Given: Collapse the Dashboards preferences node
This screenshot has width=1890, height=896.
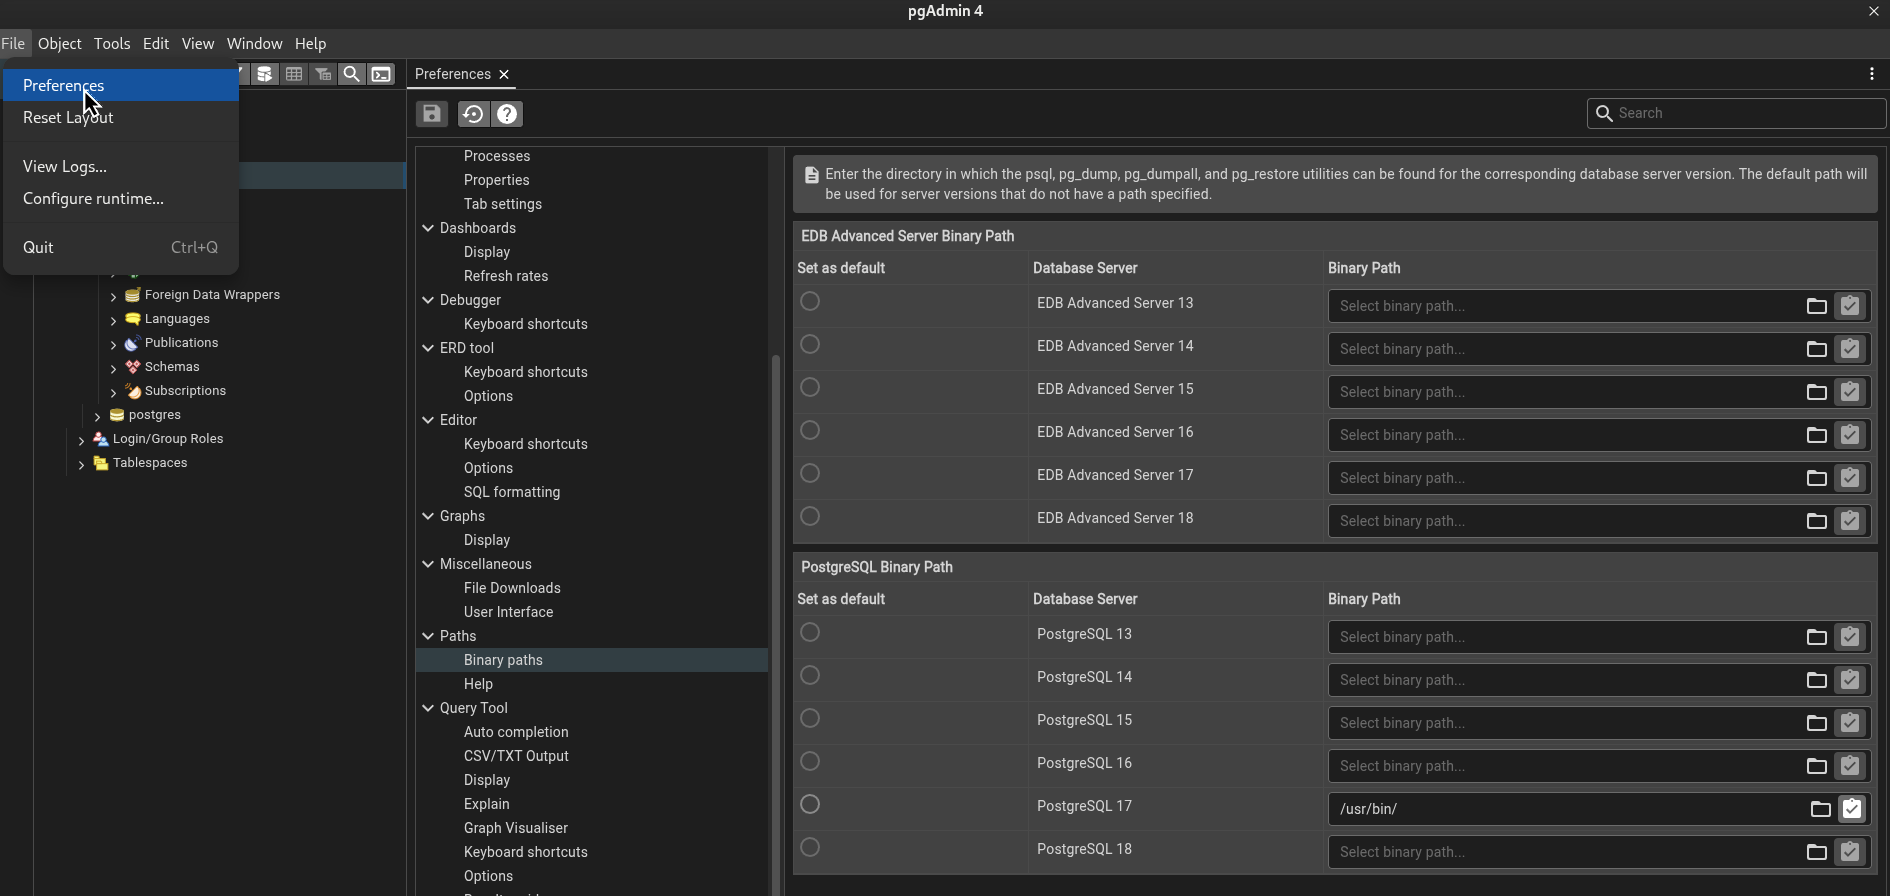Looking at the screenshot, I should (428, 228).
